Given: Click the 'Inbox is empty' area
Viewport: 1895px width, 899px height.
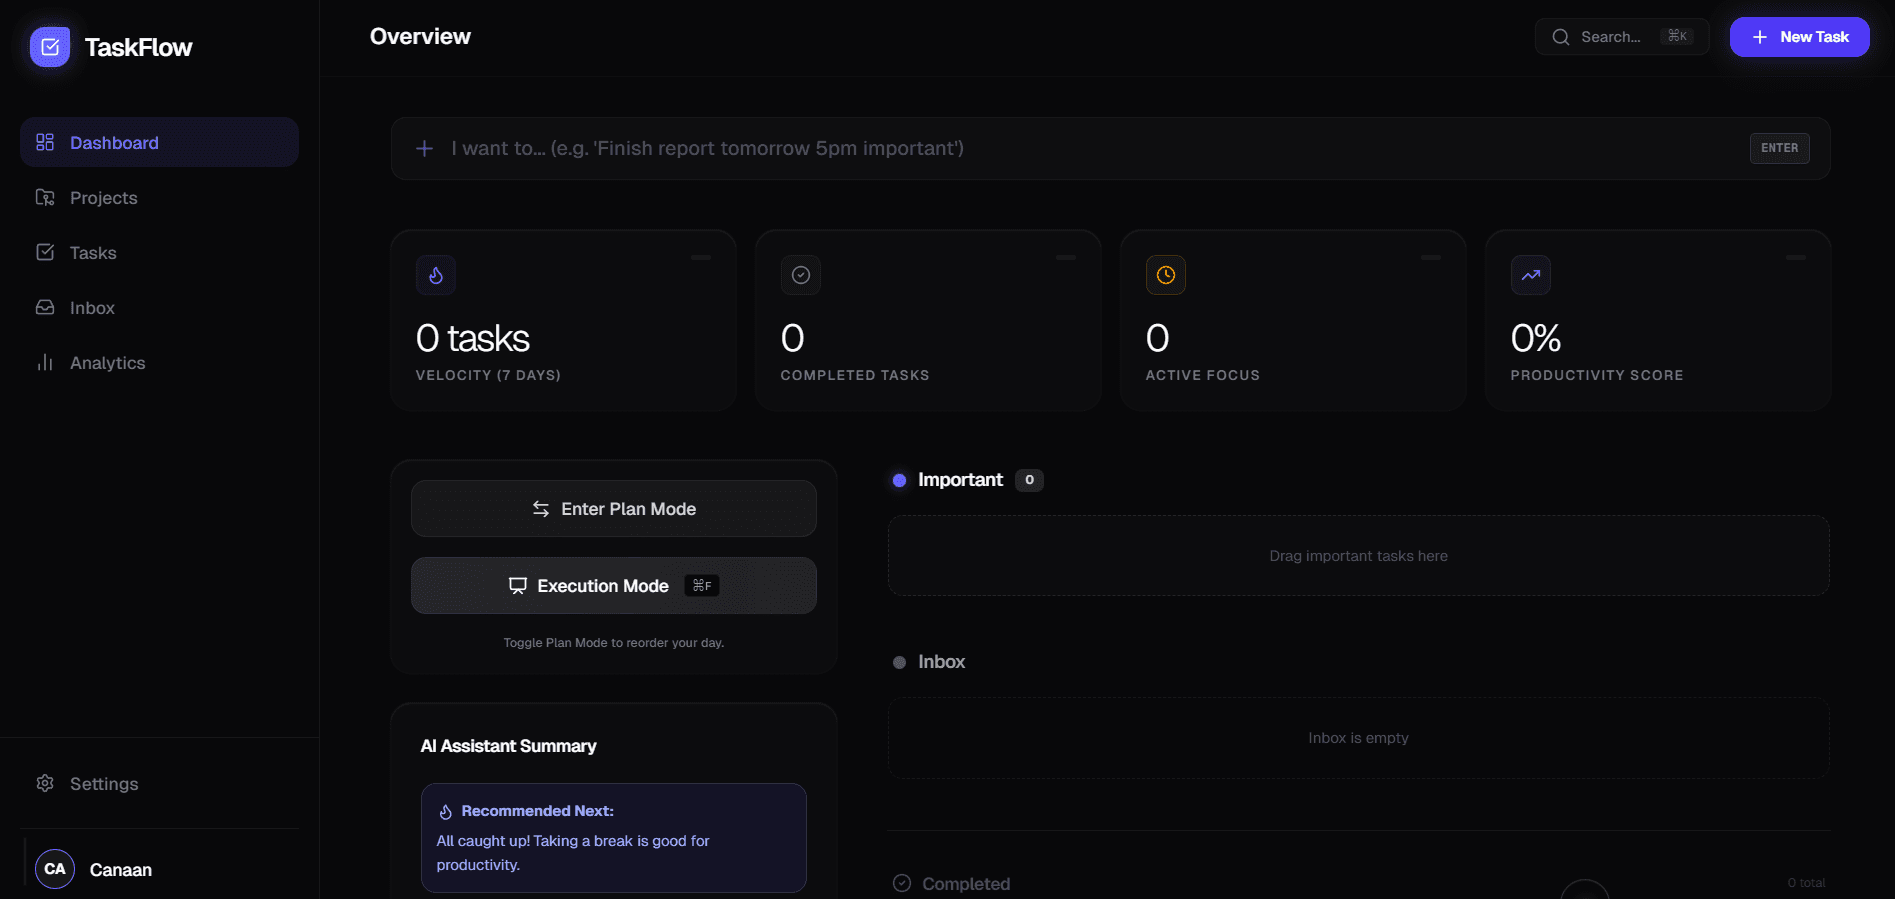Looking at the screenshot, I should [1359, 738].
